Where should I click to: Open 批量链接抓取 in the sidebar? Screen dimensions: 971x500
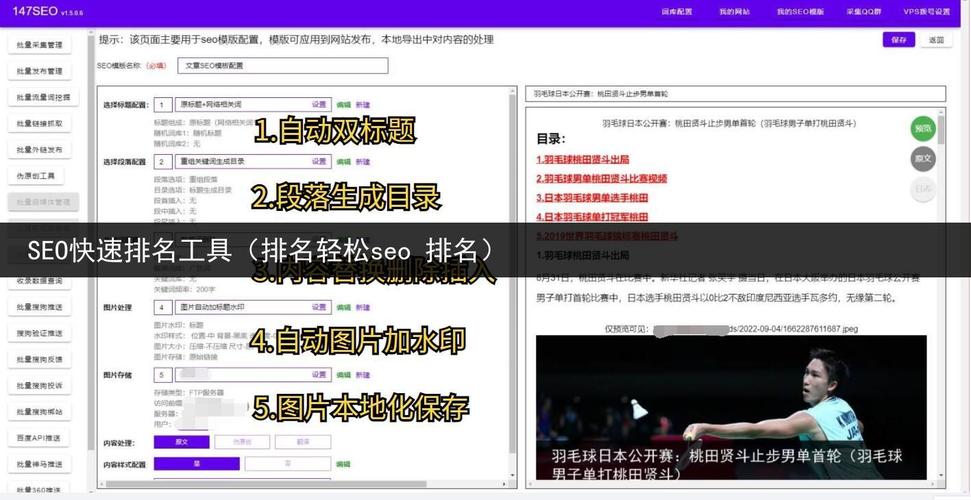pyautogui.click(x=39, y=123)
